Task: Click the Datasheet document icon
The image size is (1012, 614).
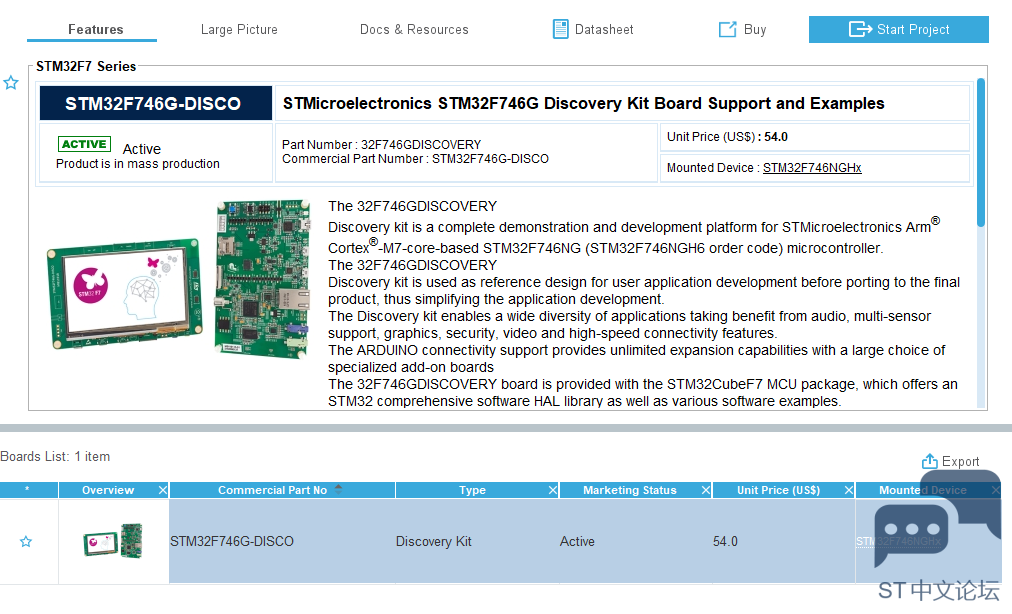Action: pyautogui.click(x=560, y=29)
